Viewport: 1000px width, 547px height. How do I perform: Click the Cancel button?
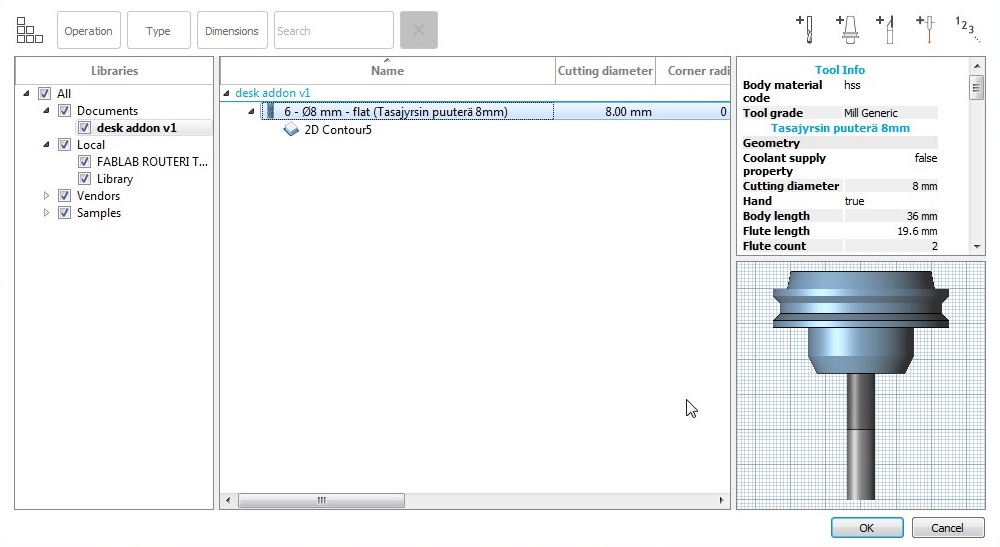point(947,527)
